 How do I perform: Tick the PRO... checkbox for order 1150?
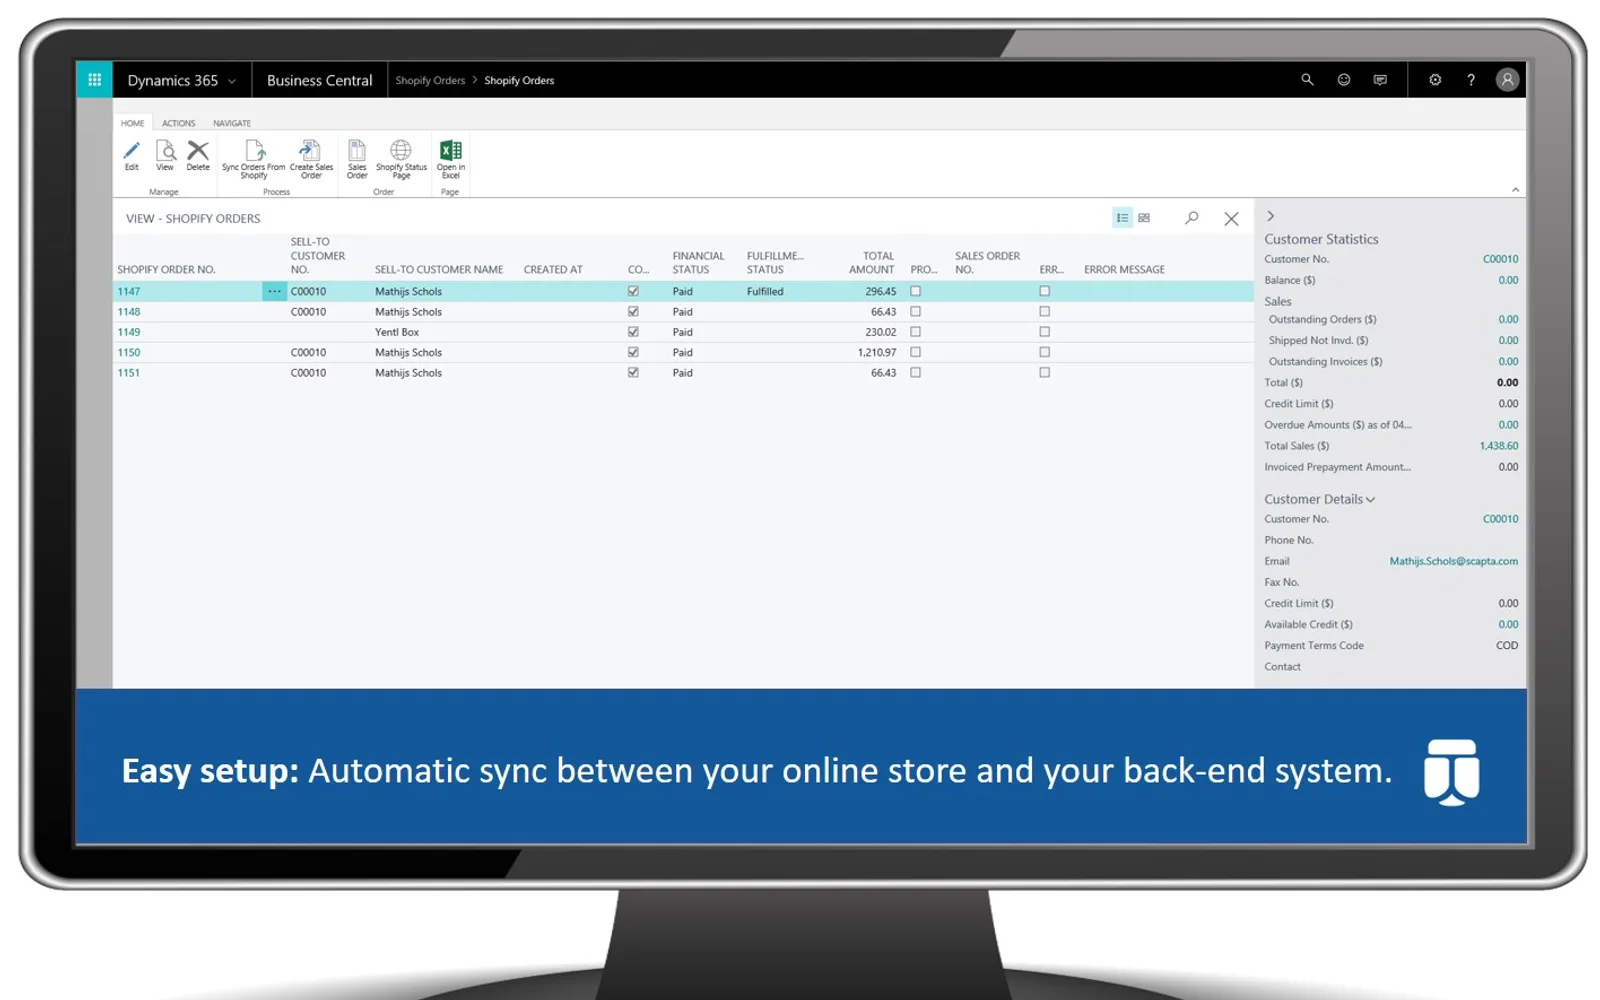[x=915, y=353]
